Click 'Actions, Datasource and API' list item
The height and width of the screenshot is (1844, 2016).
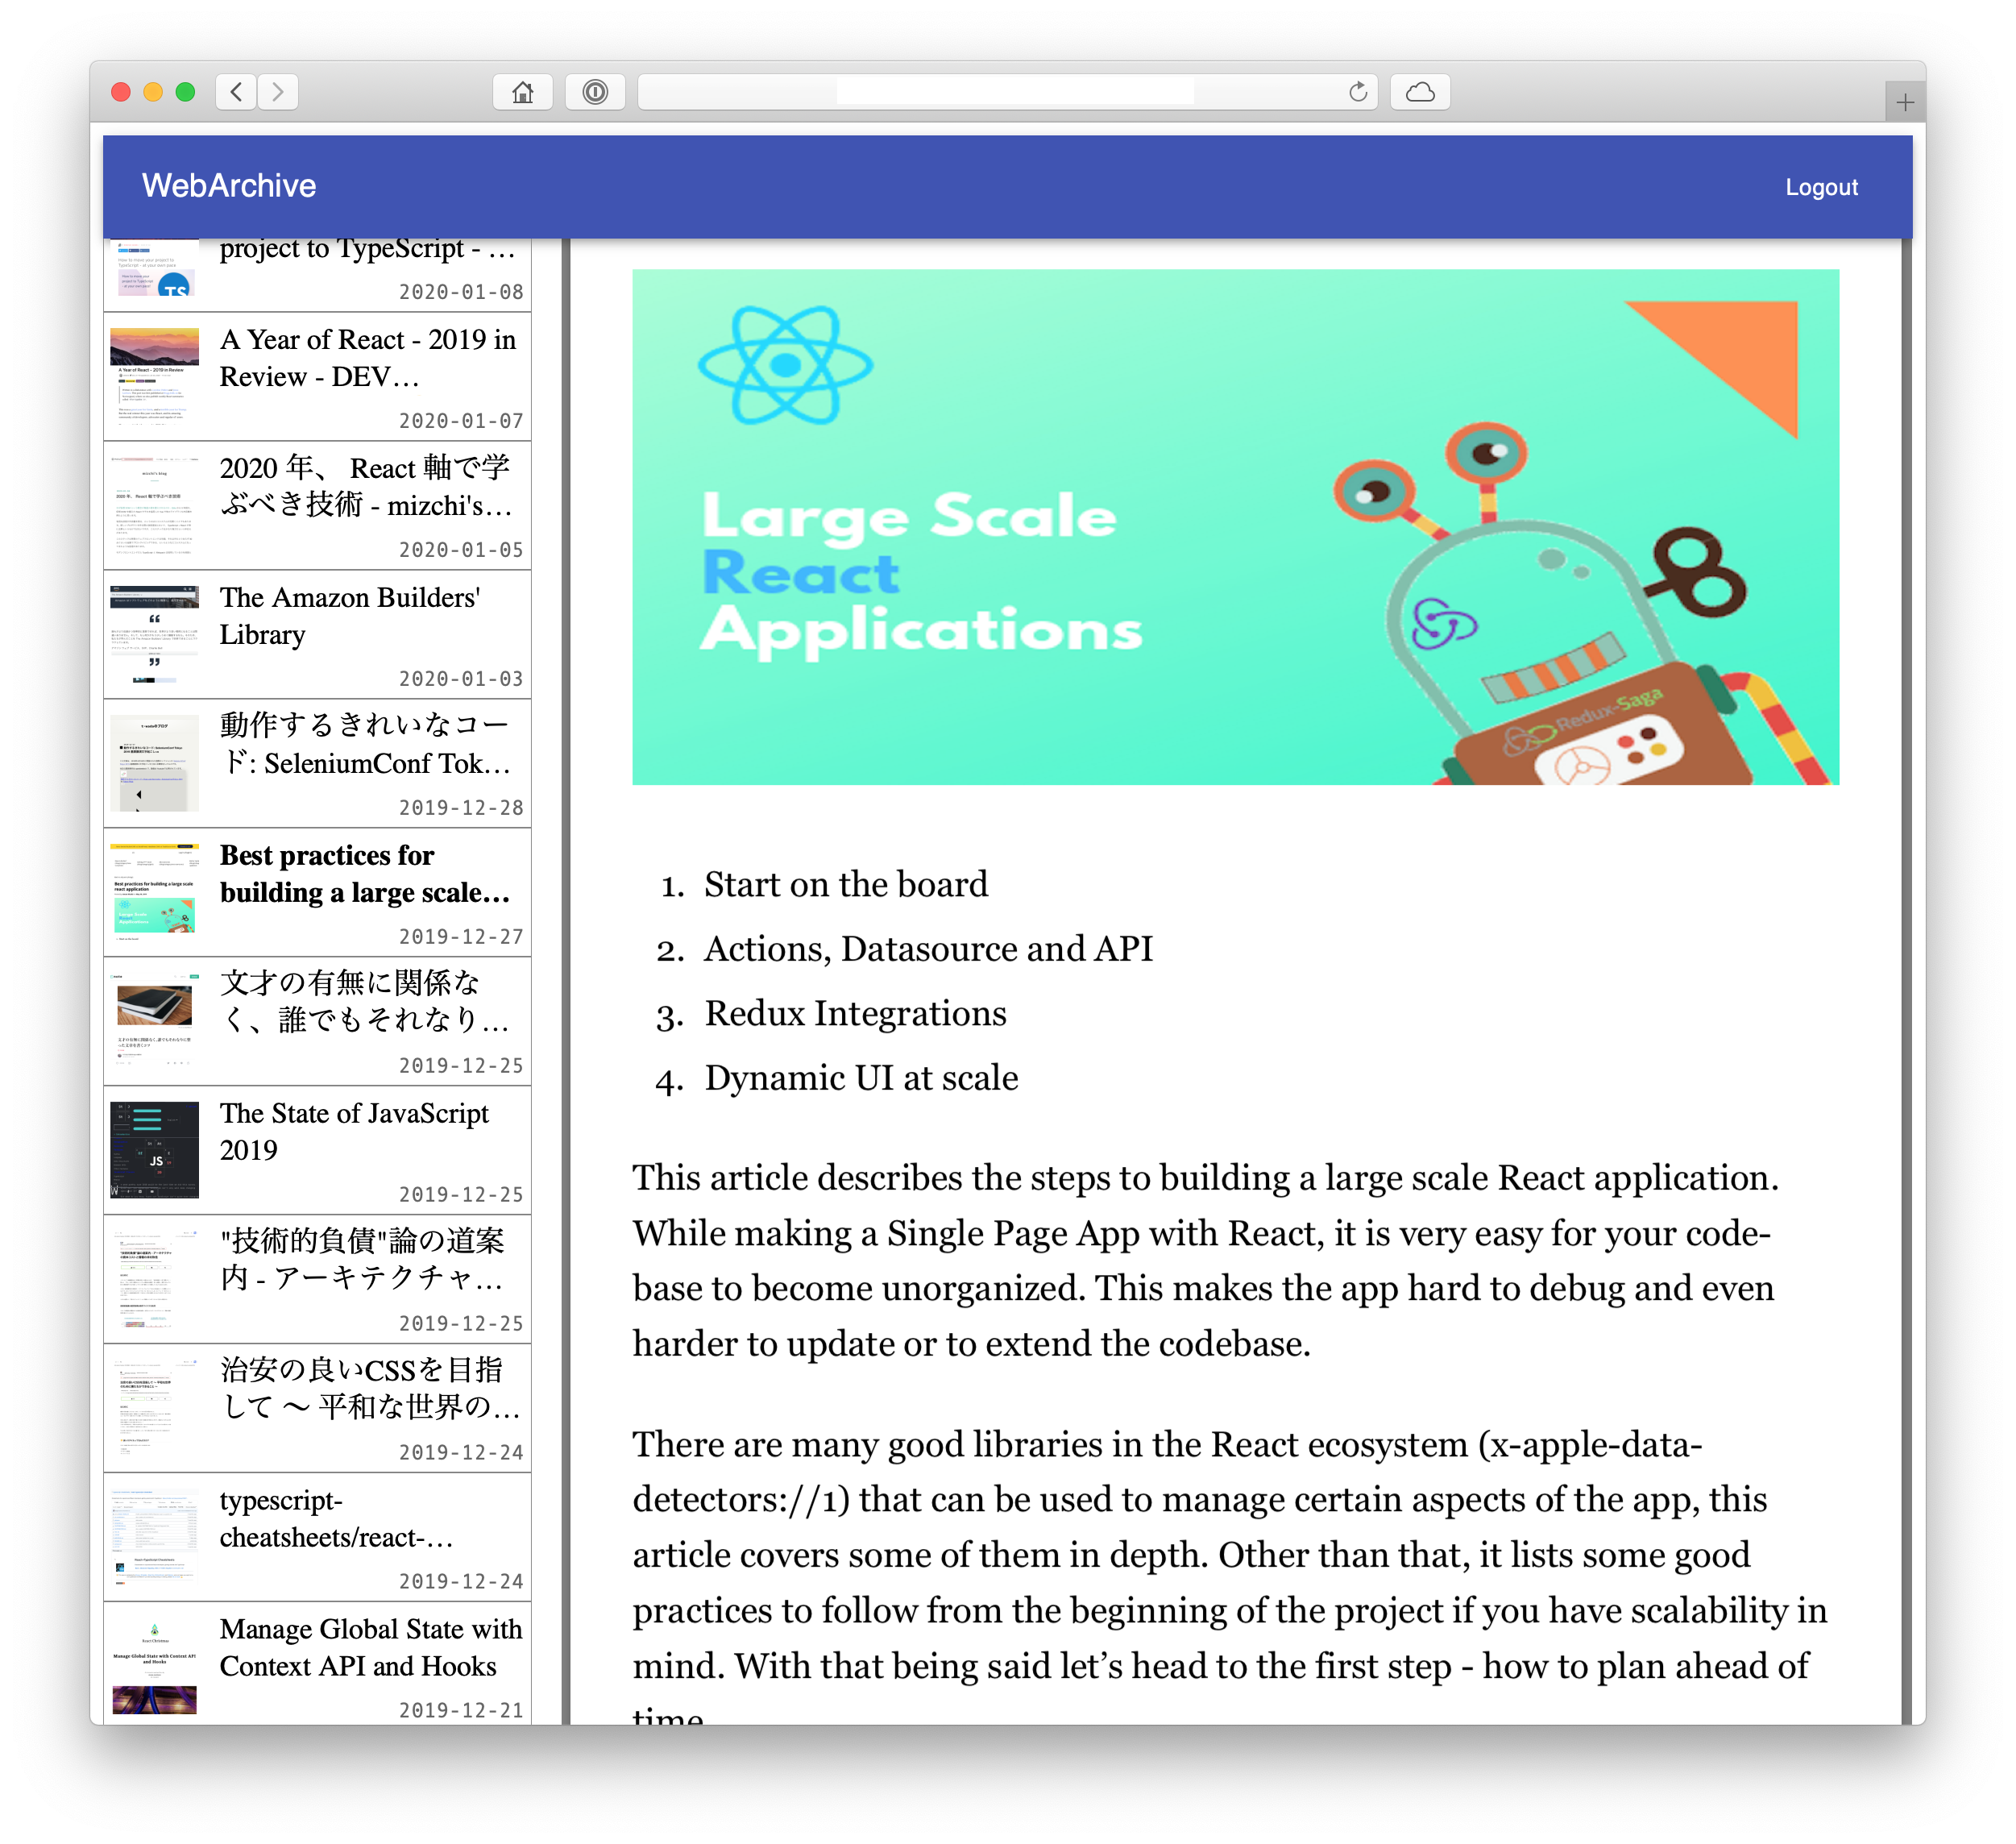(x=928, y=948)
